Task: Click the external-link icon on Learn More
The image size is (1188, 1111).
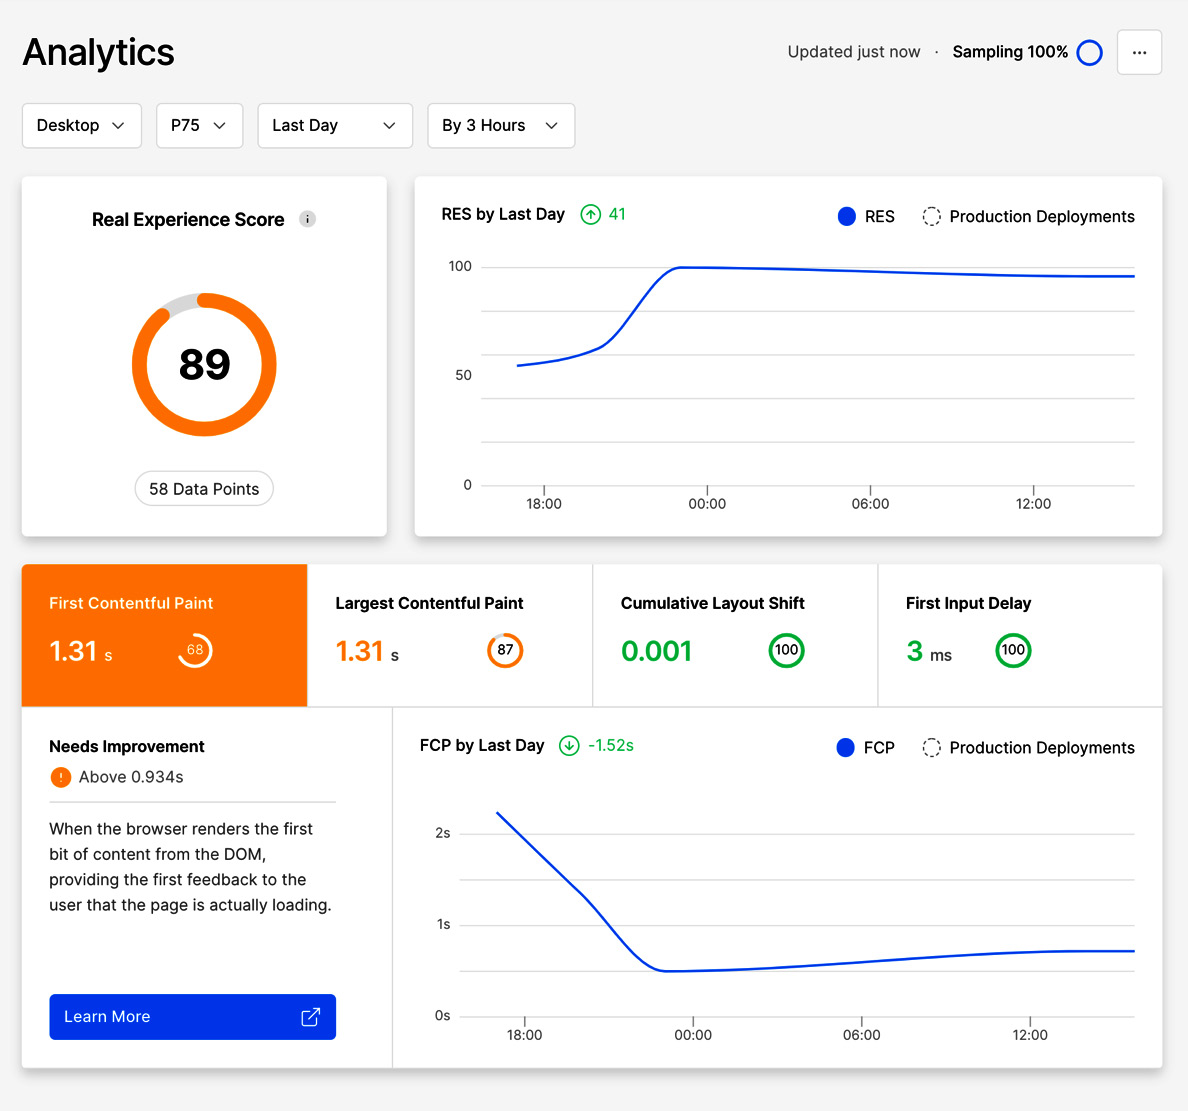Action: pos(310,1016)
